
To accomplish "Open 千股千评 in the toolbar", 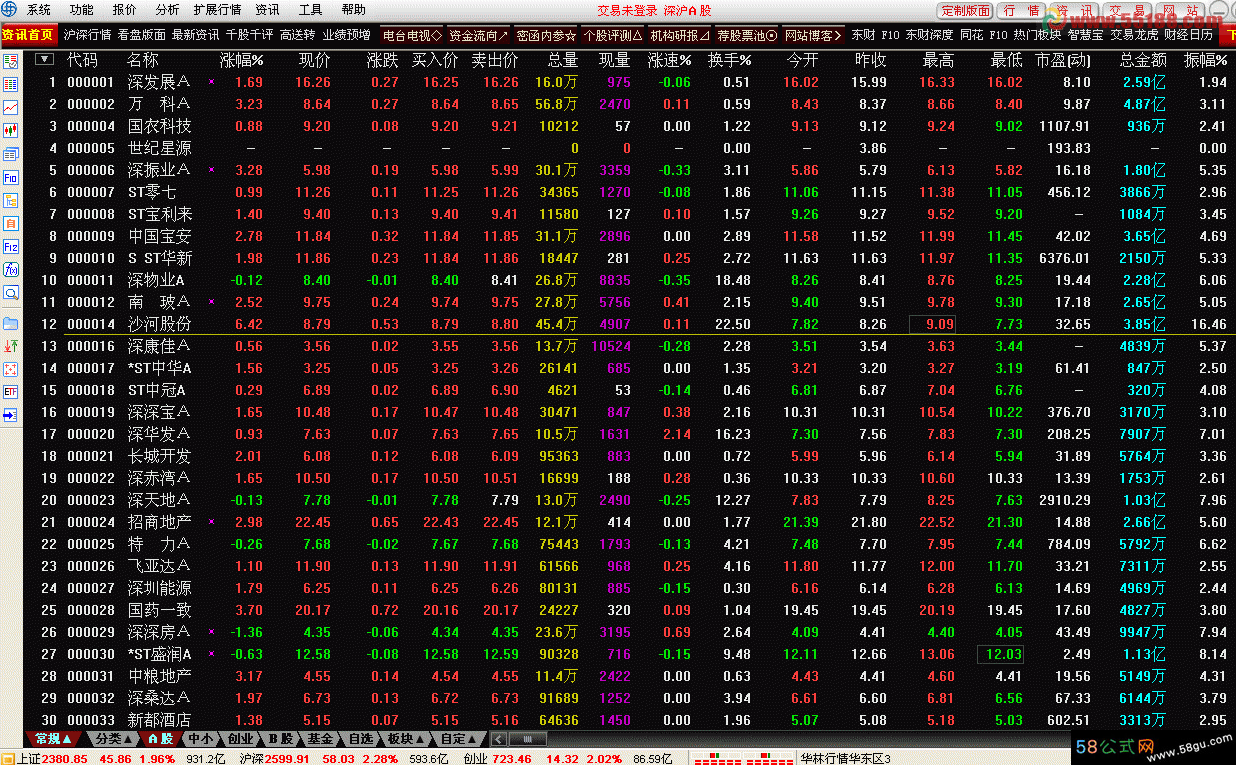I will coord(249,35).
